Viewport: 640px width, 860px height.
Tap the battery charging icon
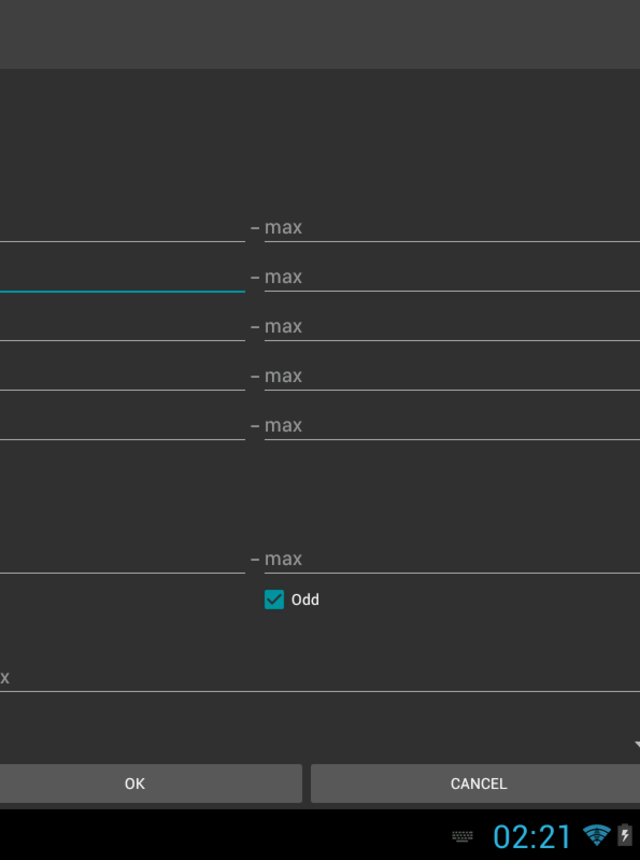[x=625, y=835]
